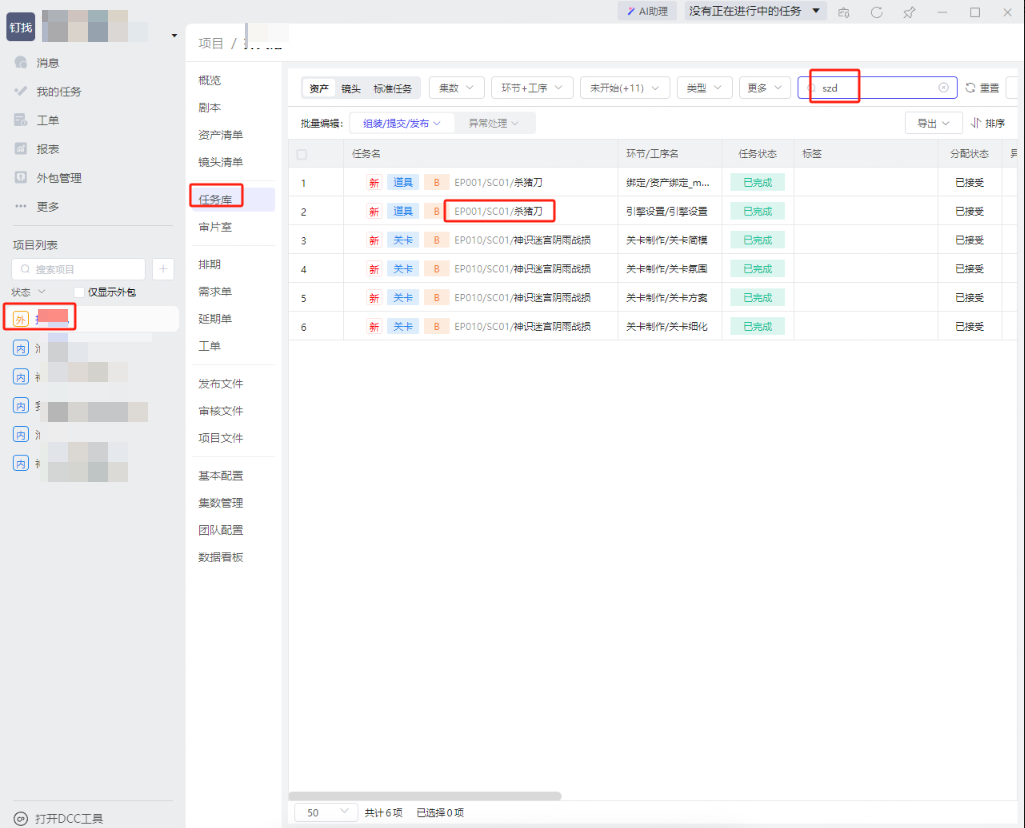Expand the 导出 export dropdown
This screenshot has height=828, width=1025.
pyautogui.click(x=932, y=123)
